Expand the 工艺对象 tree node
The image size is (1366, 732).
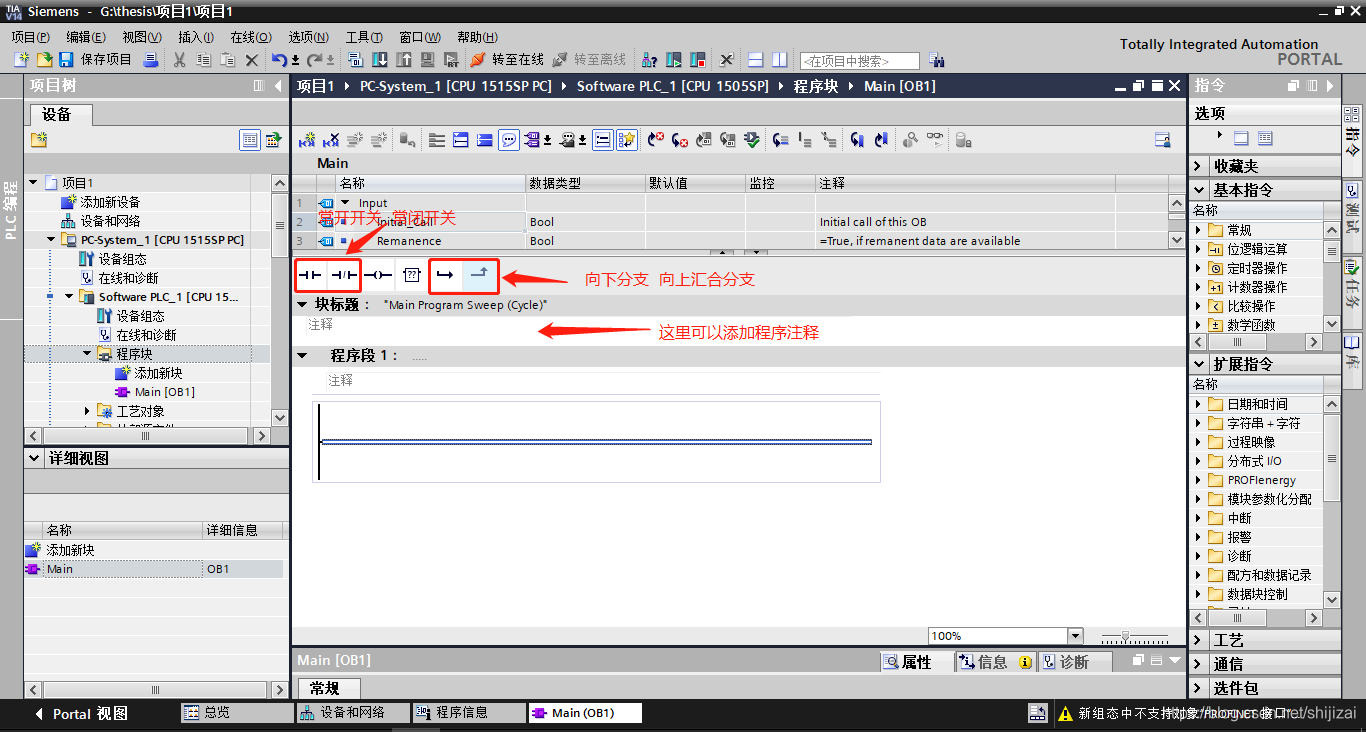88,411
